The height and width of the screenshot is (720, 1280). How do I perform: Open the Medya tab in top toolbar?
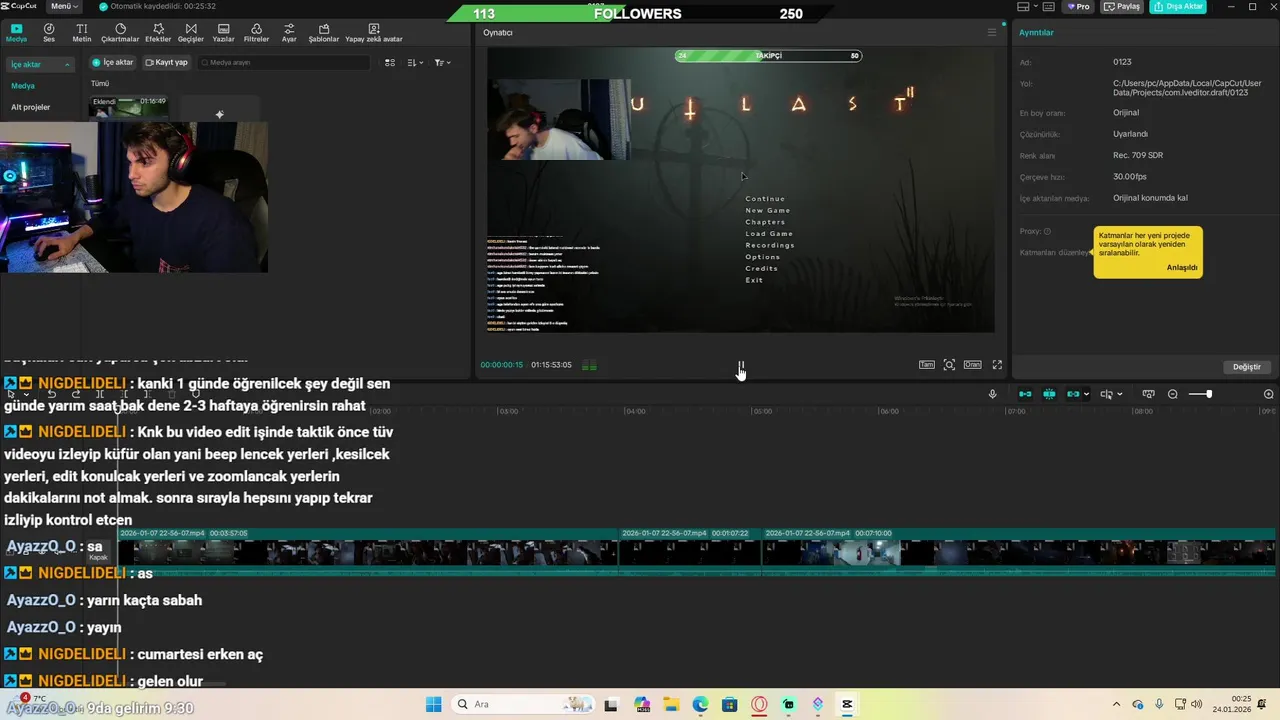coord(16,33)
